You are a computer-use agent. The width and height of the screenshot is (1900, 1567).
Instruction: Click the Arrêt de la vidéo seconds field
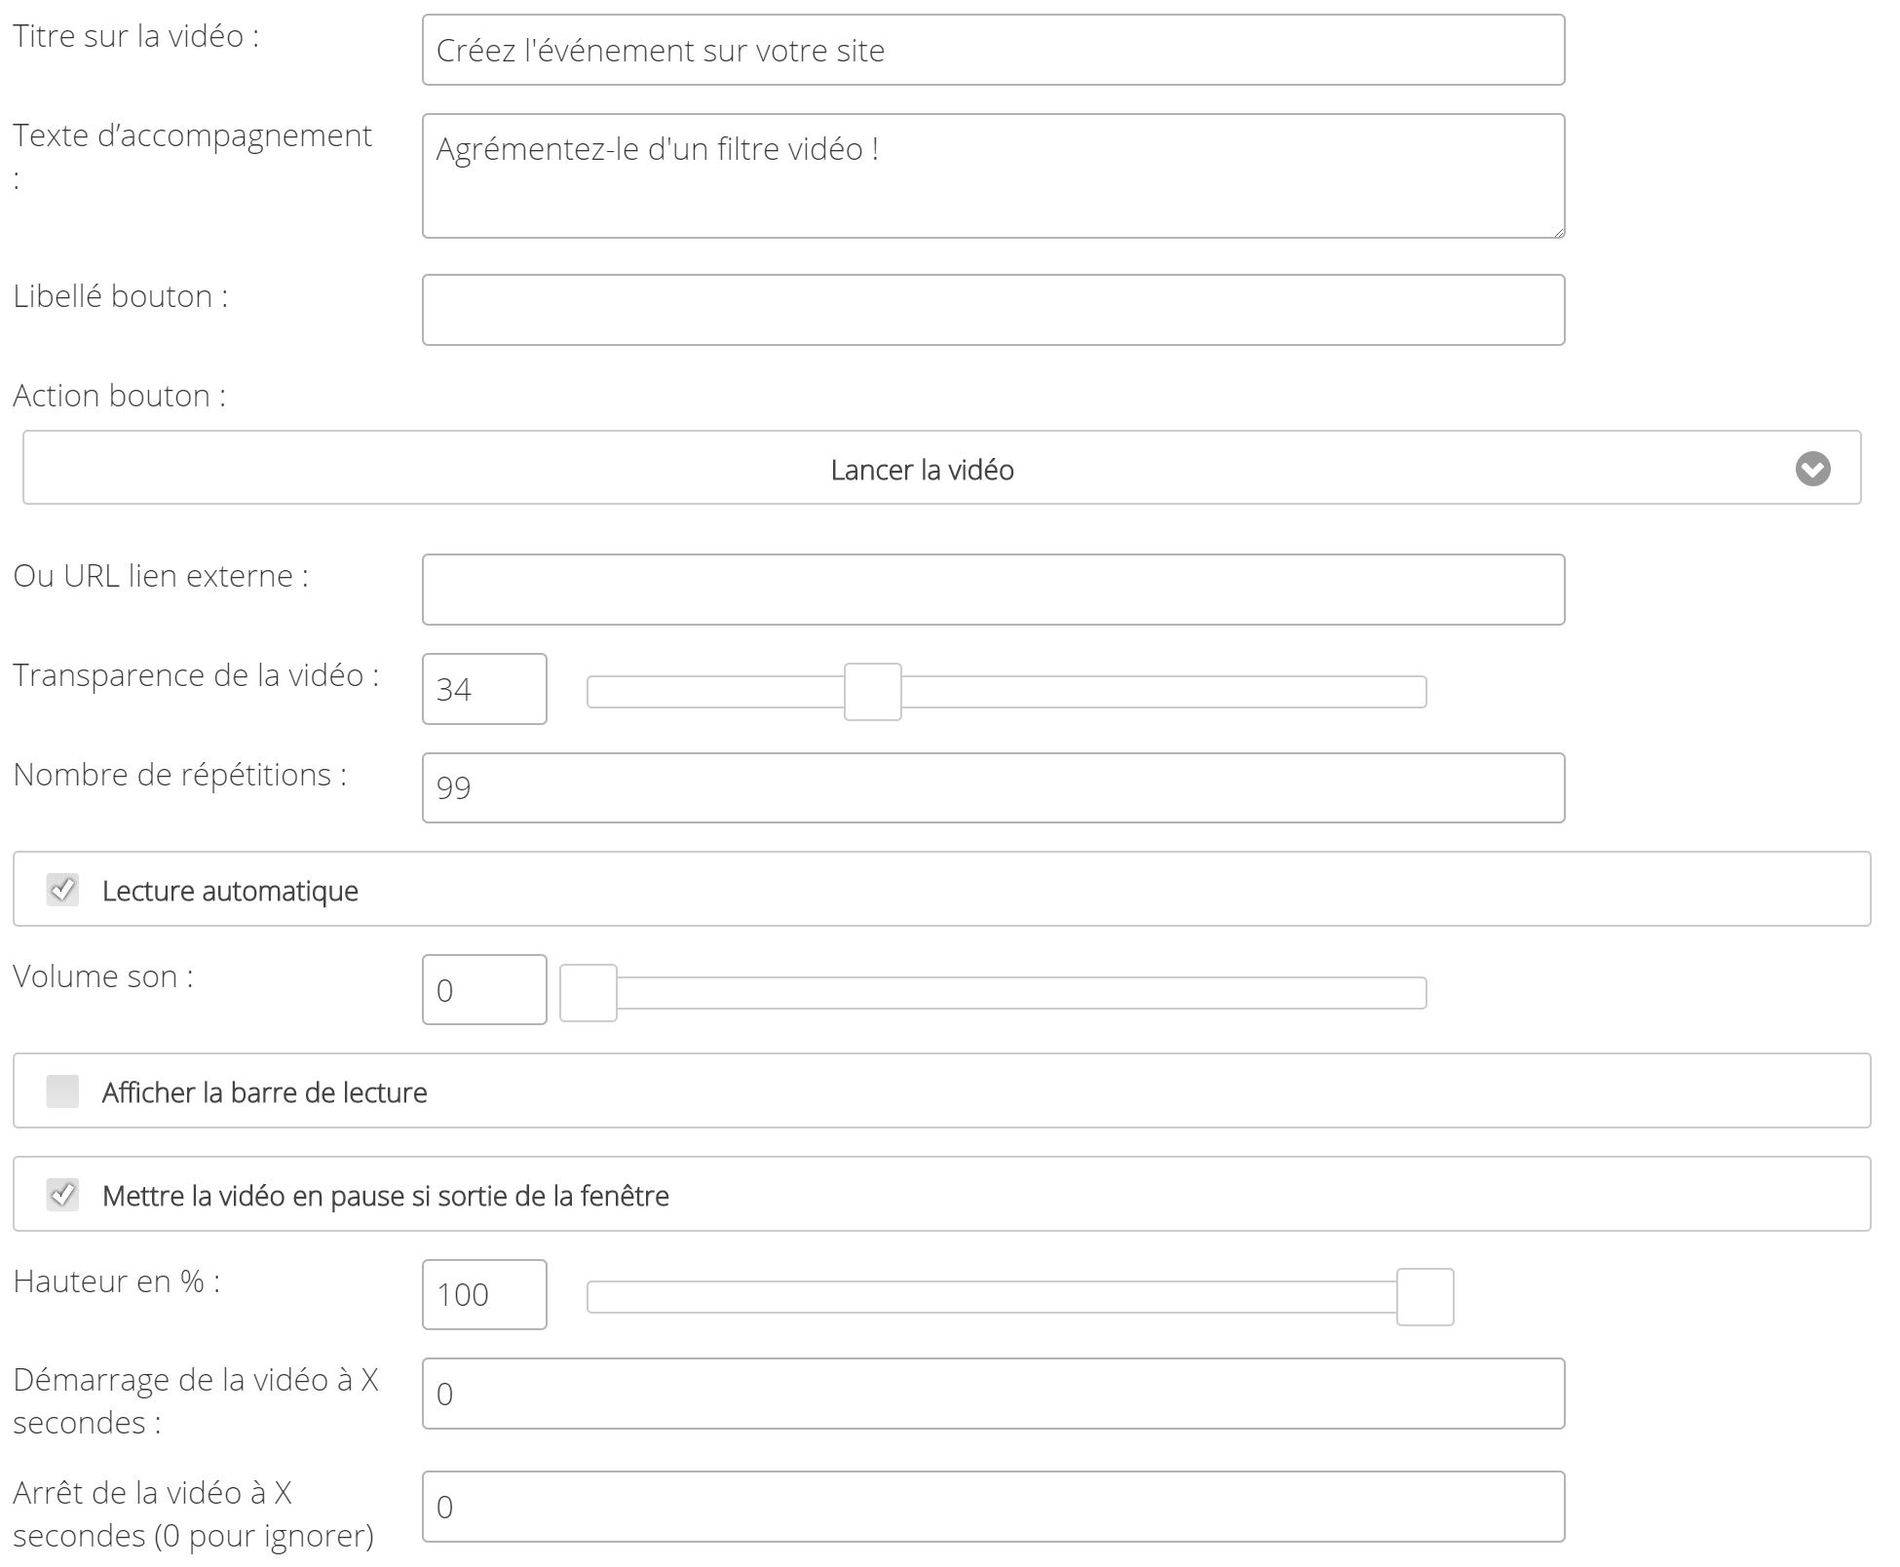pyautogui.click(x=993, y=1507)
